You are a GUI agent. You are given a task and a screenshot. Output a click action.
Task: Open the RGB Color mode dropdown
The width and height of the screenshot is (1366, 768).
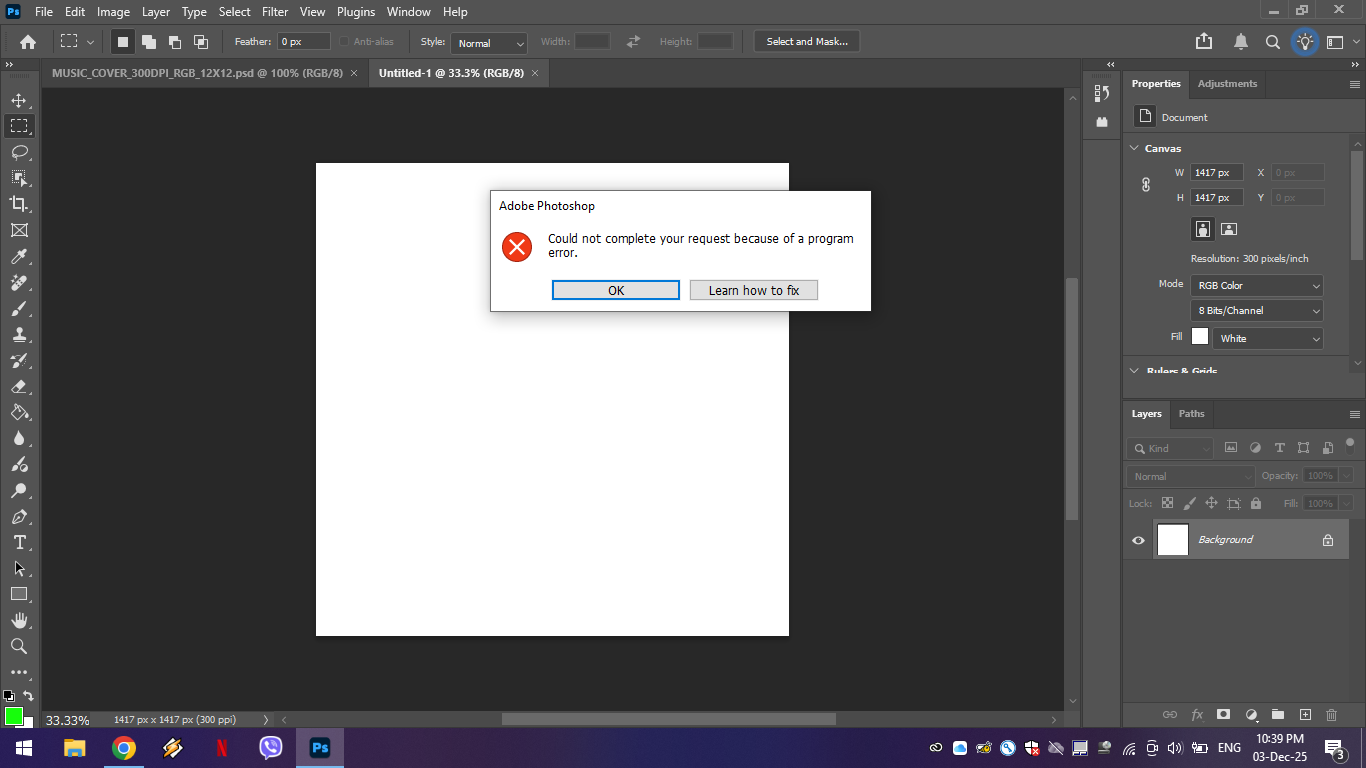click(x=1256, y=285)
